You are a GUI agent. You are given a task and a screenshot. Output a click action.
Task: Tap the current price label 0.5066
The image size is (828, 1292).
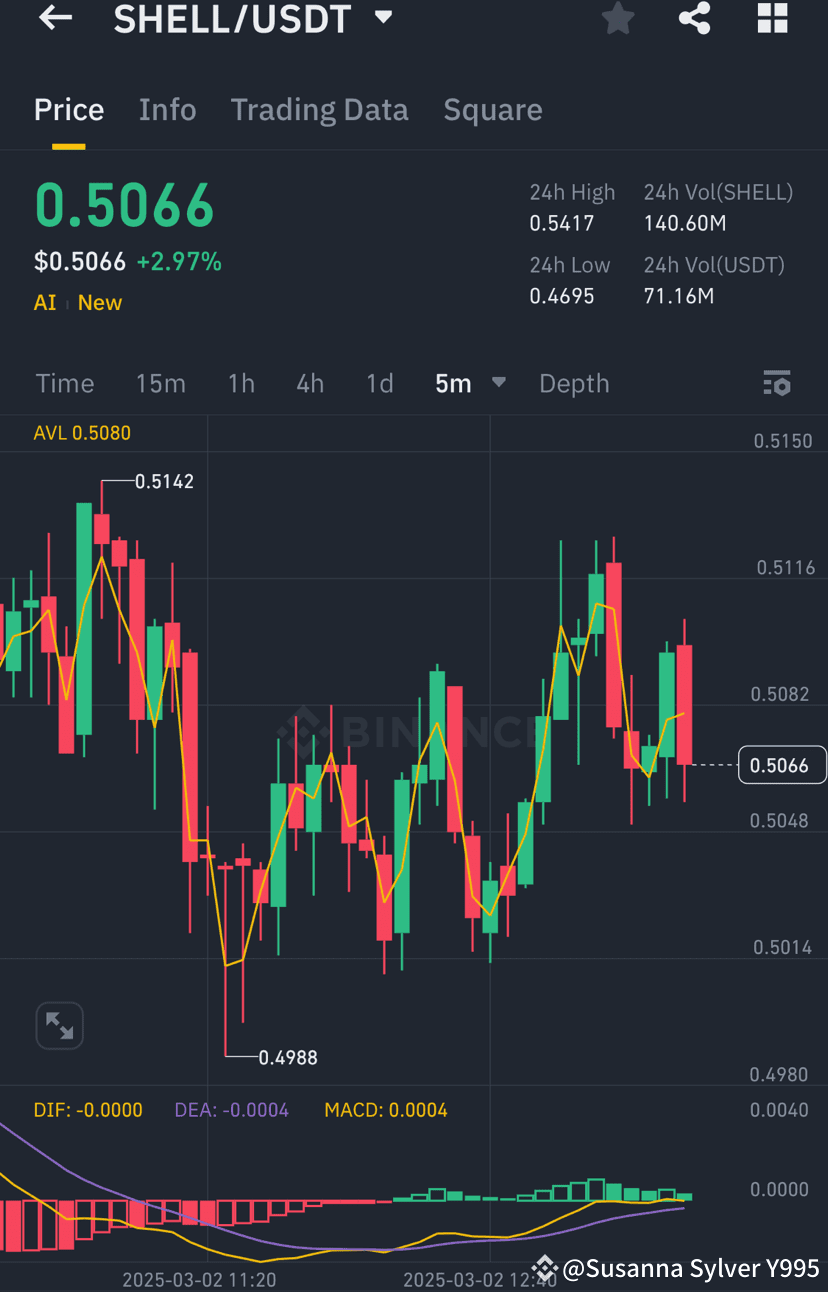pyautogui.click(x=783, y=764)
